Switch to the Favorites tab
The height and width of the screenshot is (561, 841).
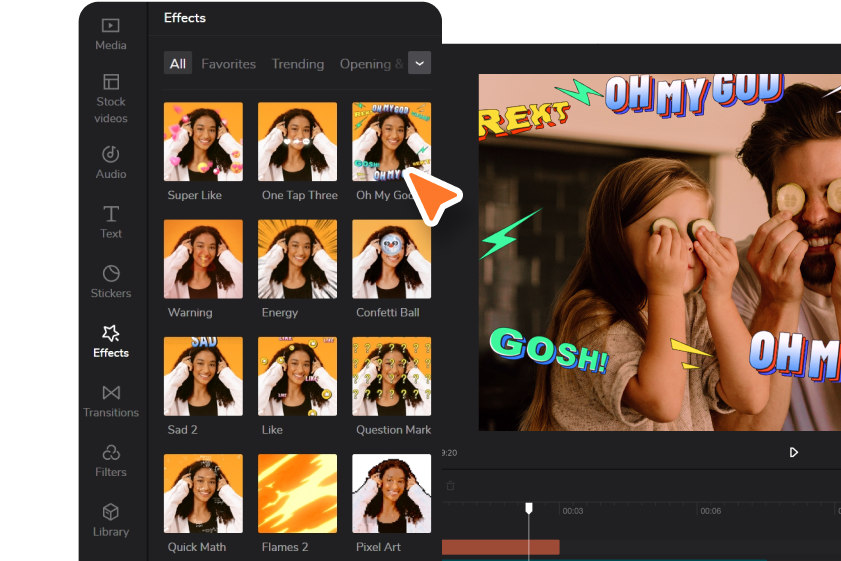[228, 64]
